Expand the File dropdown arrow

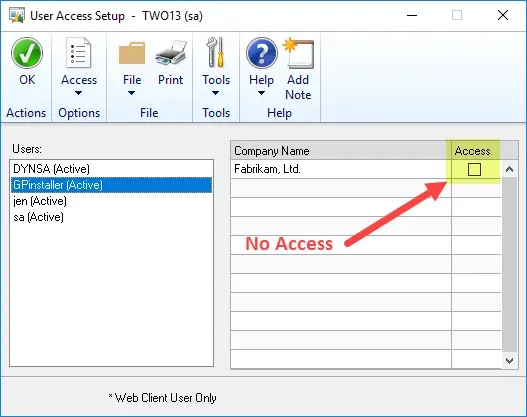pyautogui.click(x=131, y=93)
